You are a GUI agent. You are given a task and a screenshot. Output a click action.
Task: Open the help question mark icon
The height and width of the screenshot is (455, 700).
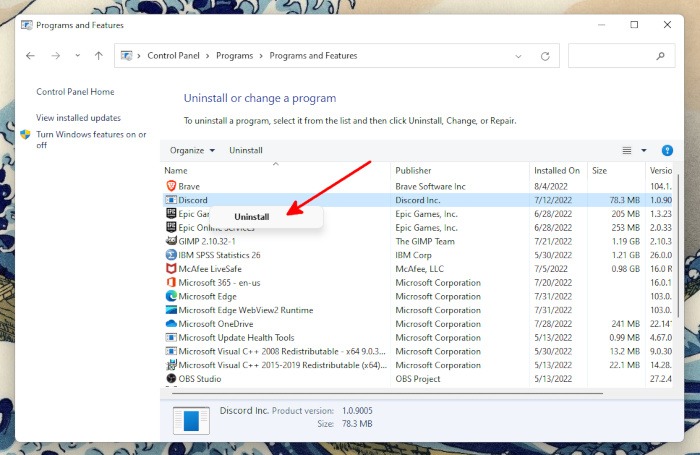667,150
